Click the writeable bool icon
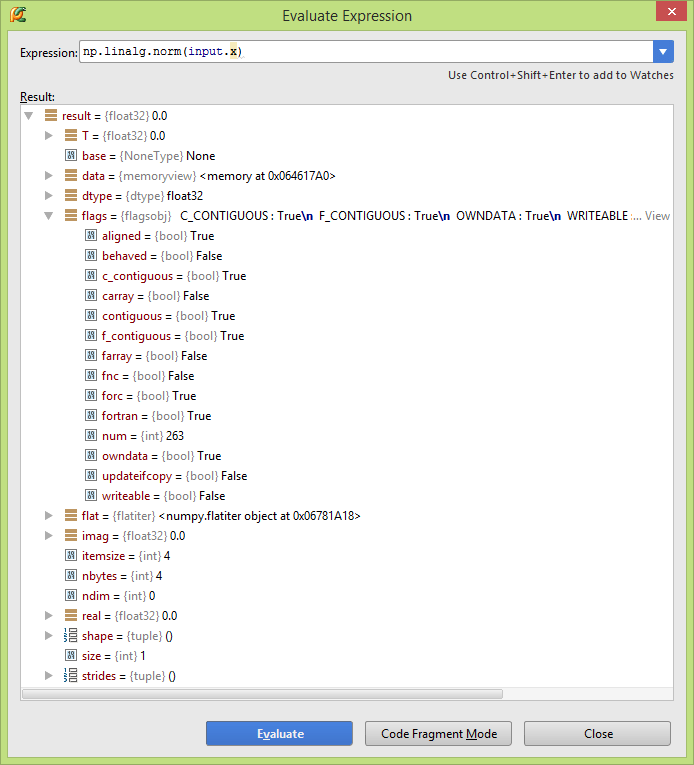The height and width of the screenshot is (765, 694). point(91,495)
